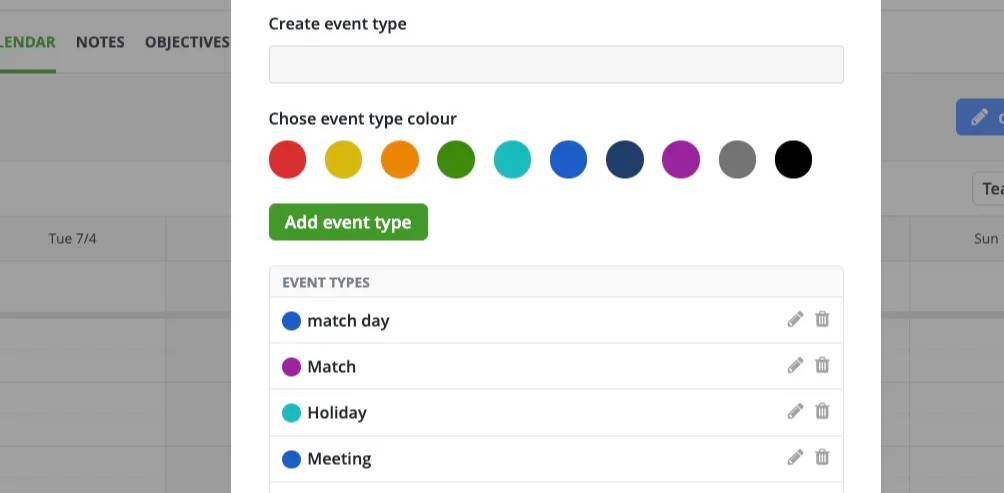
Task: Choose the yellow event colour
Action: 343,159
